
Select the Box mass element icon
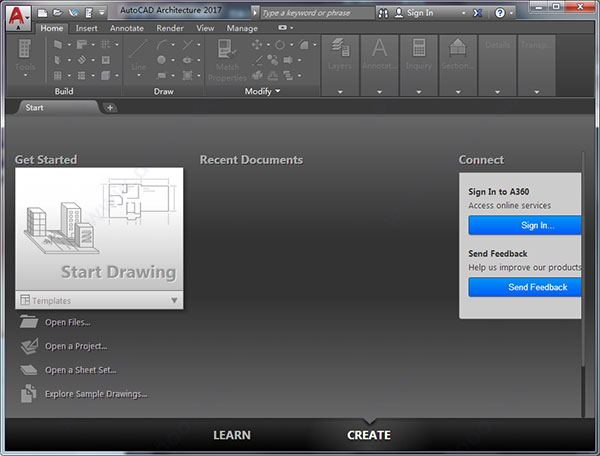(x=106, y=75)
